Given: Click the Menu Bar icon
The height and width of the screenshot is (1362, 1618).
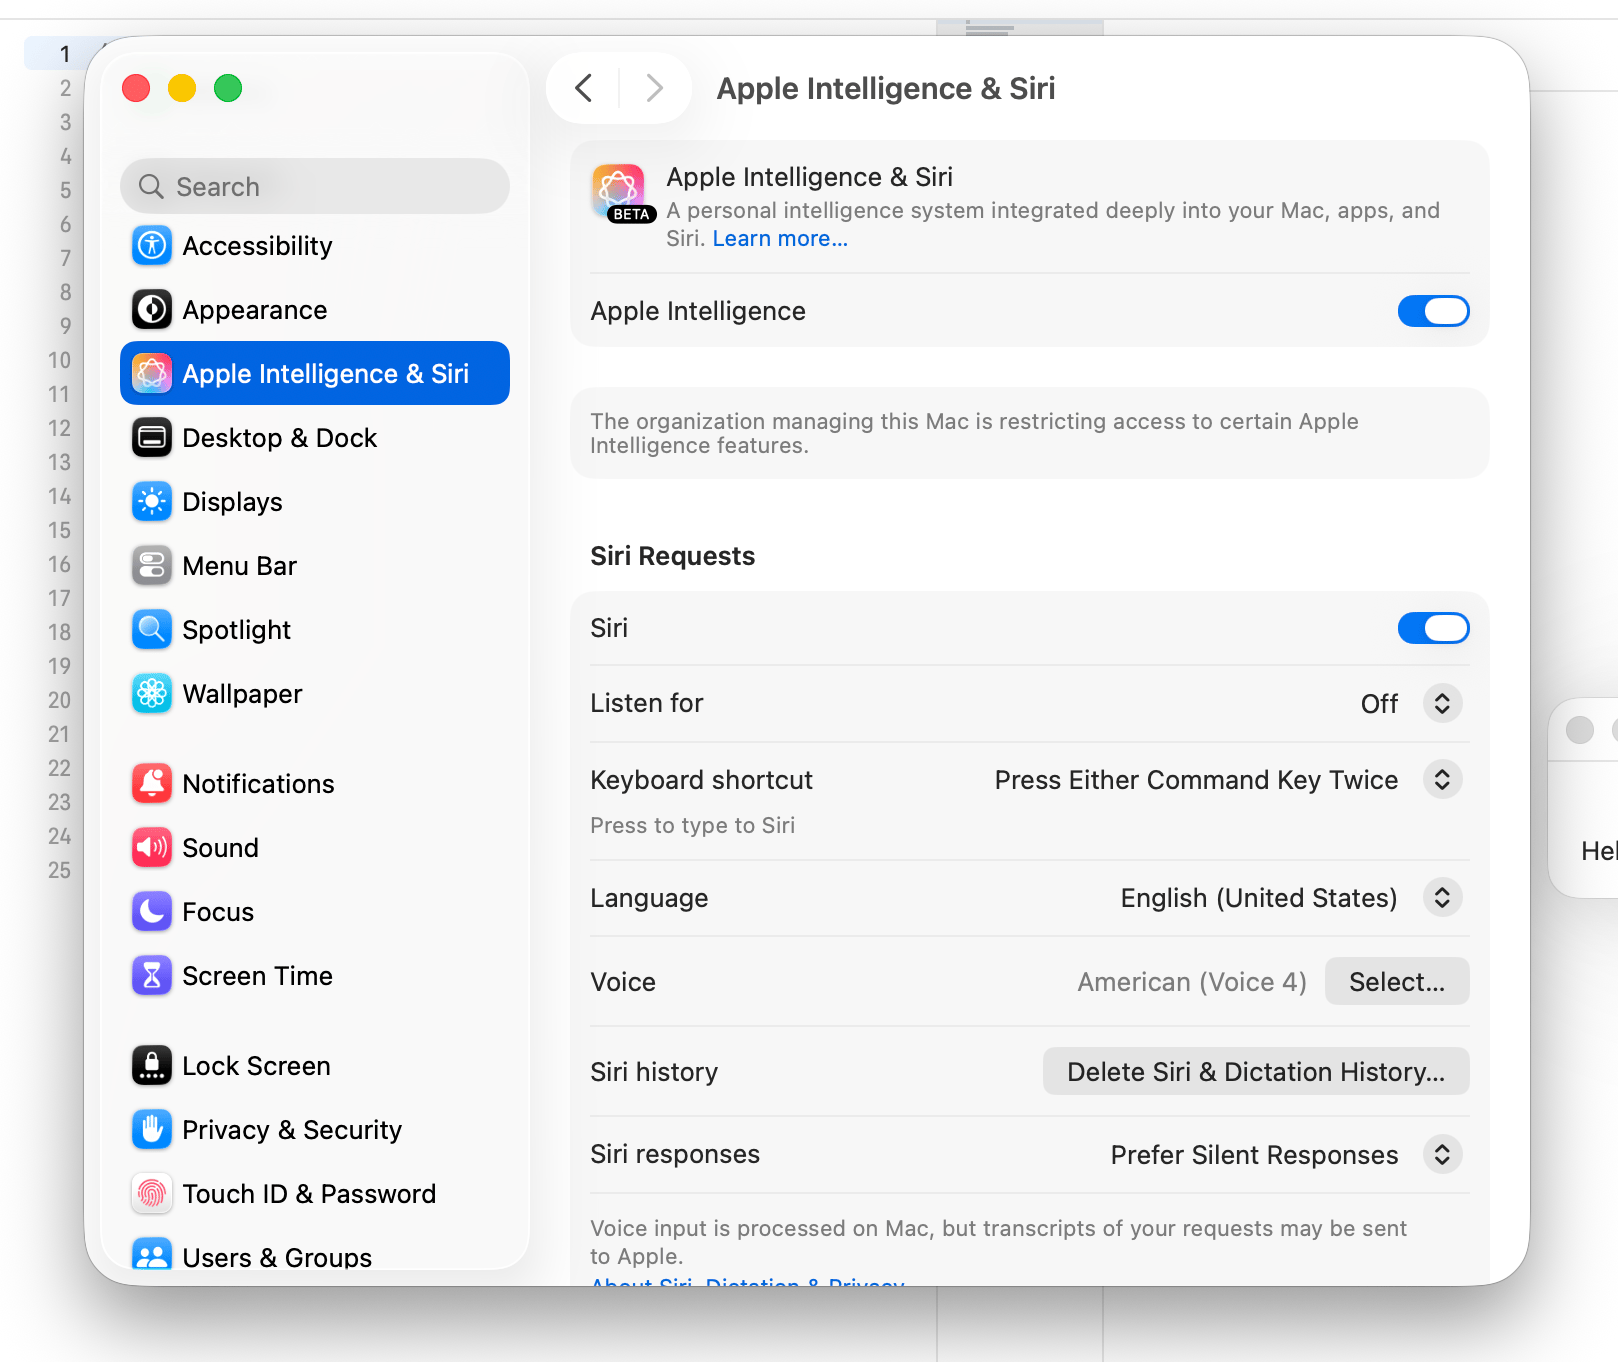Looking at the screenshot, I should 152,566.
